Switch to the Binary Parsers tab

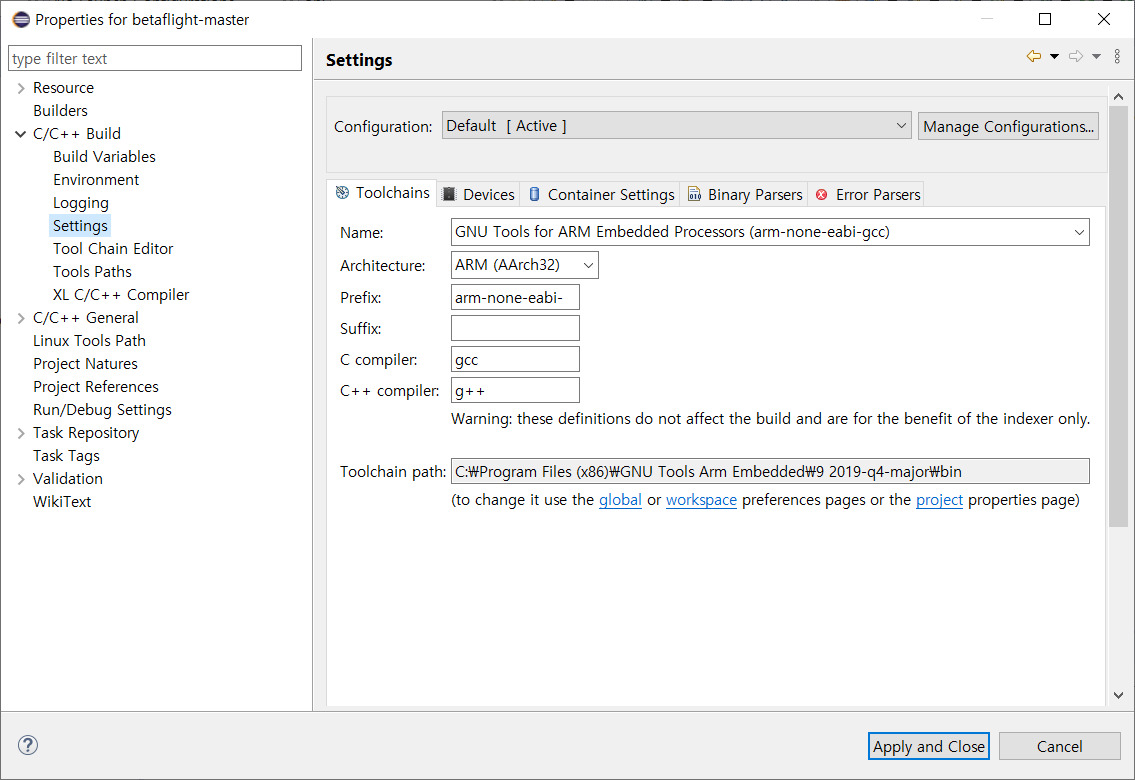[x=745, y=195]
